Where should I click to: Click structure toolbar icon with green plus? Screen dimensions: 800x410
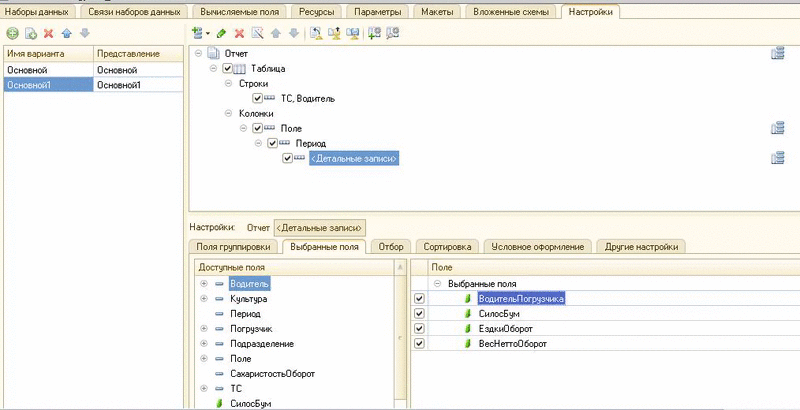(374, 34)
